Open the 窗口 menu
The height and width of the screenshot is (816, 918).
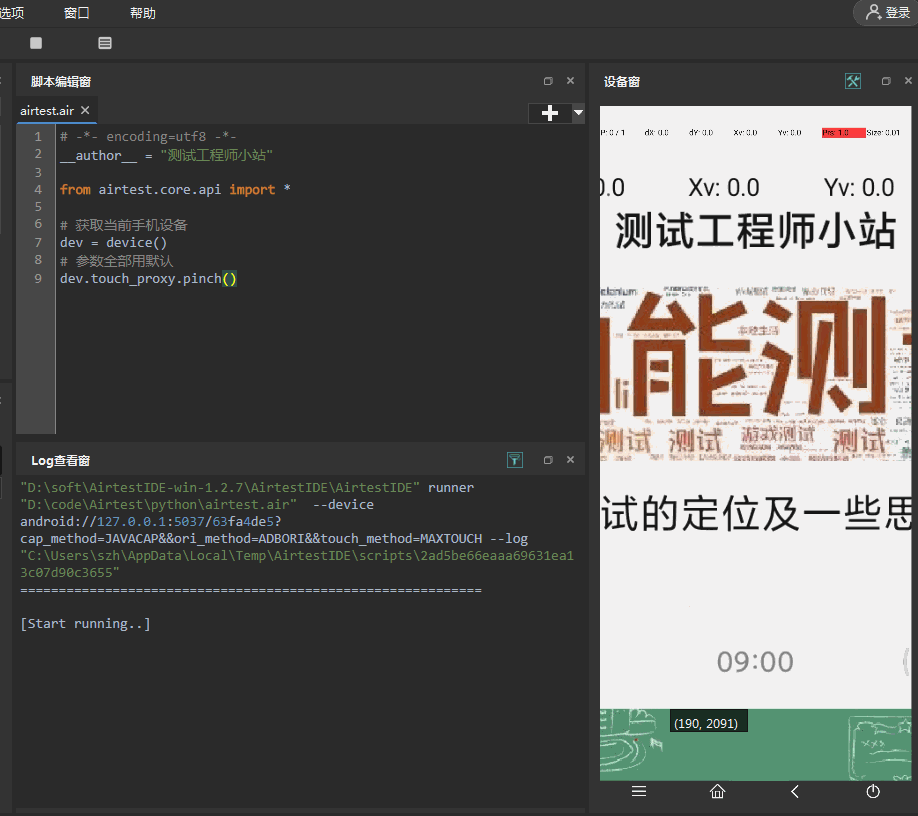coord(77,13)
